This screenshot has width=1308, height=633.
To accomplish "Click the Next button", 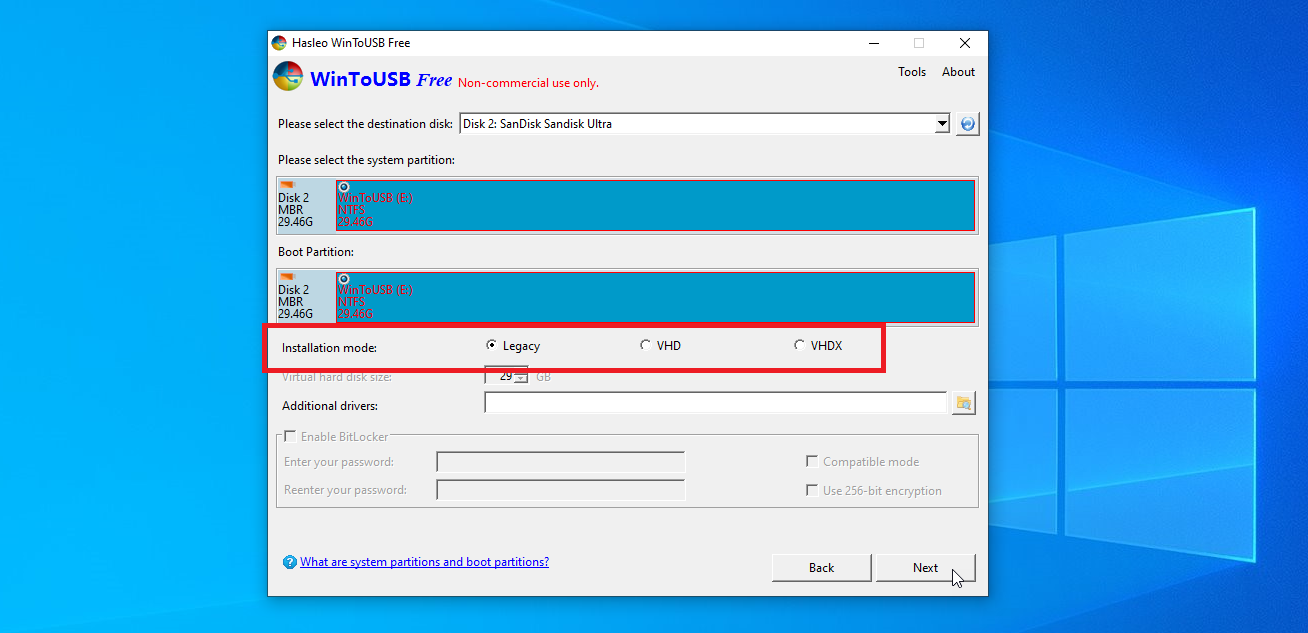I will (925, 568).
